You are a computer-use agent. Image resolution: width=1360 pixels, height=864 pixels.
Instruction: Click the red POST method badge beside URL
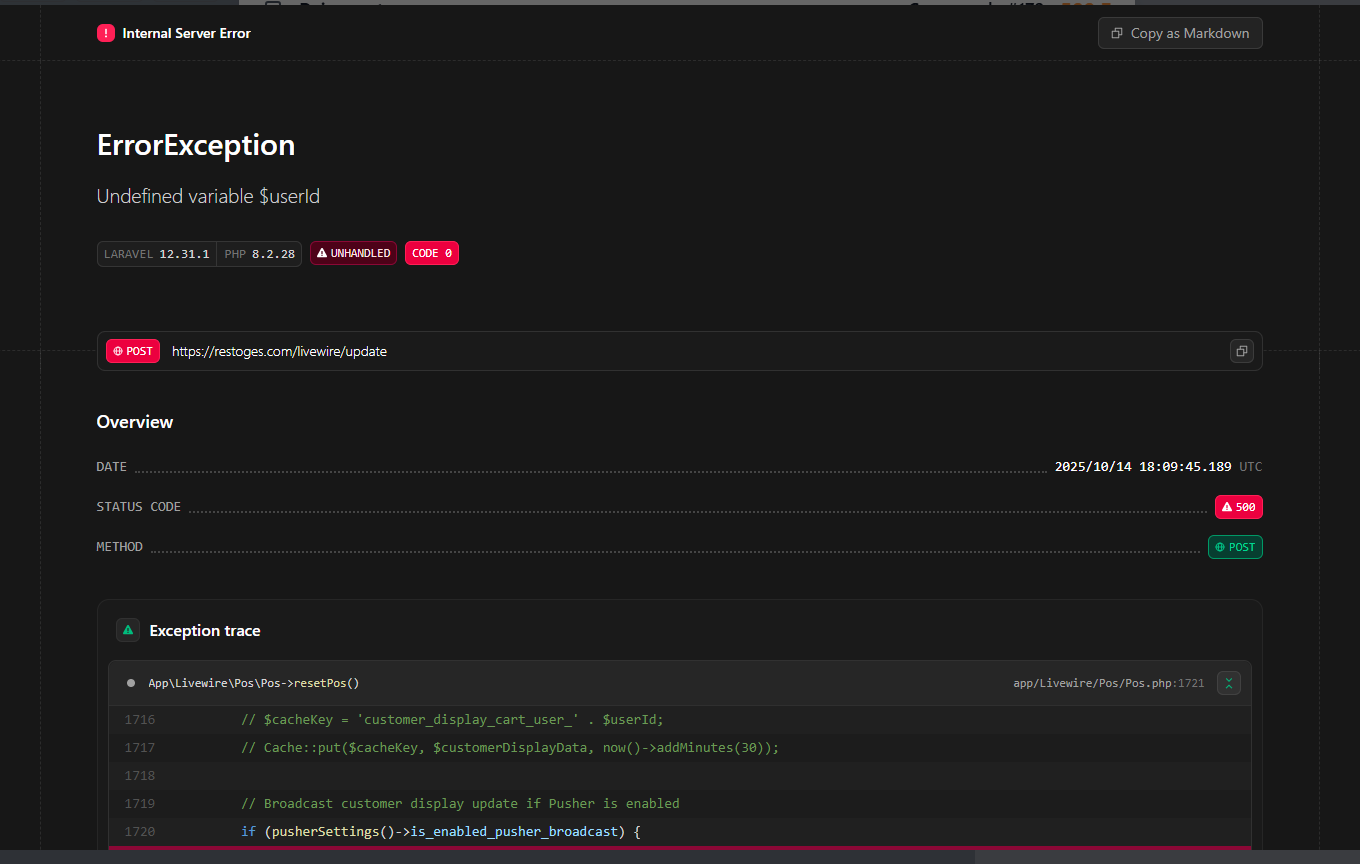tap(133, 351)
